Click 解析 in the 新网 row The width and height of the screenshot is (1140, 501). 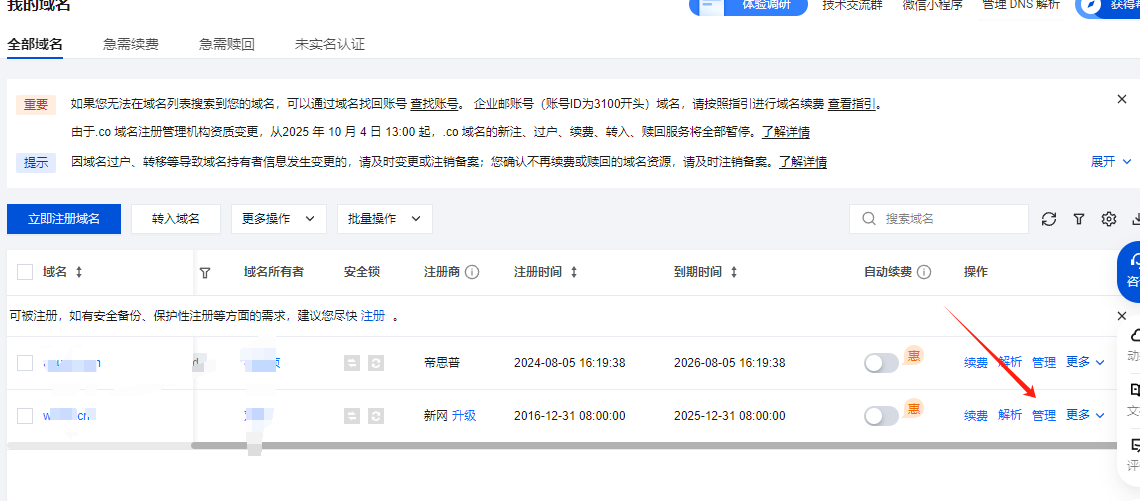(1010, 416)
